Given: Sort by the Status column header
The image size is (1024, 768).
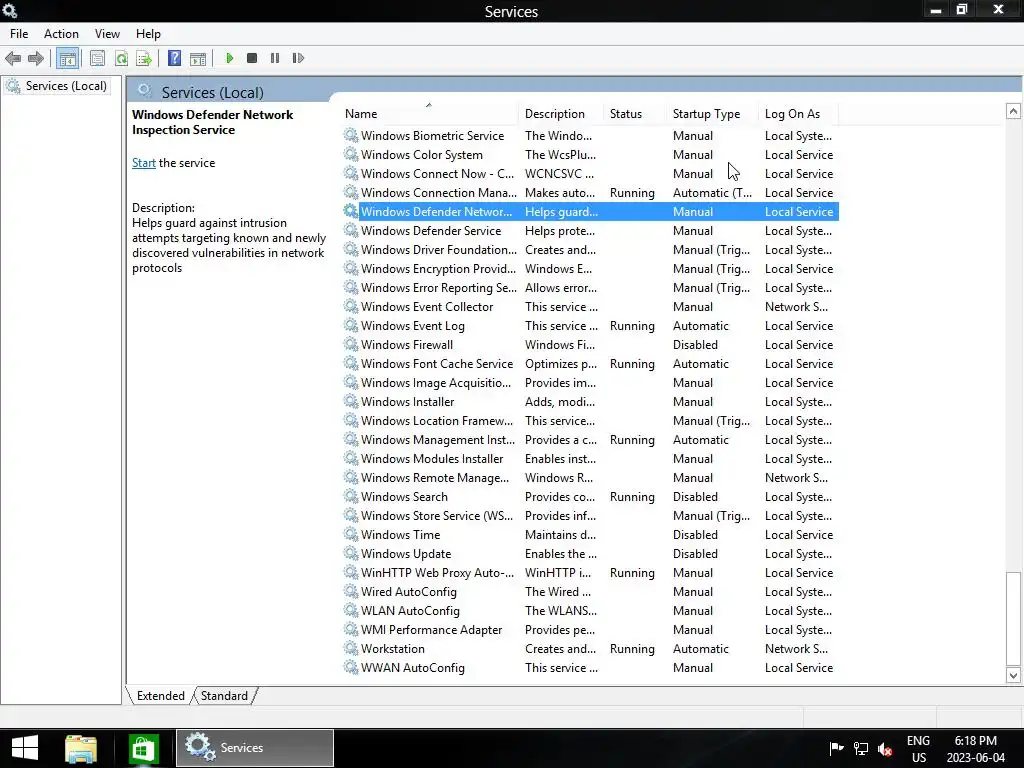Looking at the screenshot, I should tap(635, 114).
